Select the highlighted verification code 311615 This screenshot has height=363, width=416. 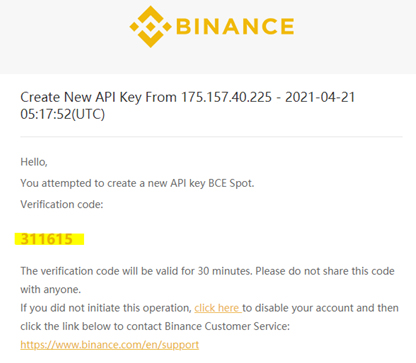[47, 239]
